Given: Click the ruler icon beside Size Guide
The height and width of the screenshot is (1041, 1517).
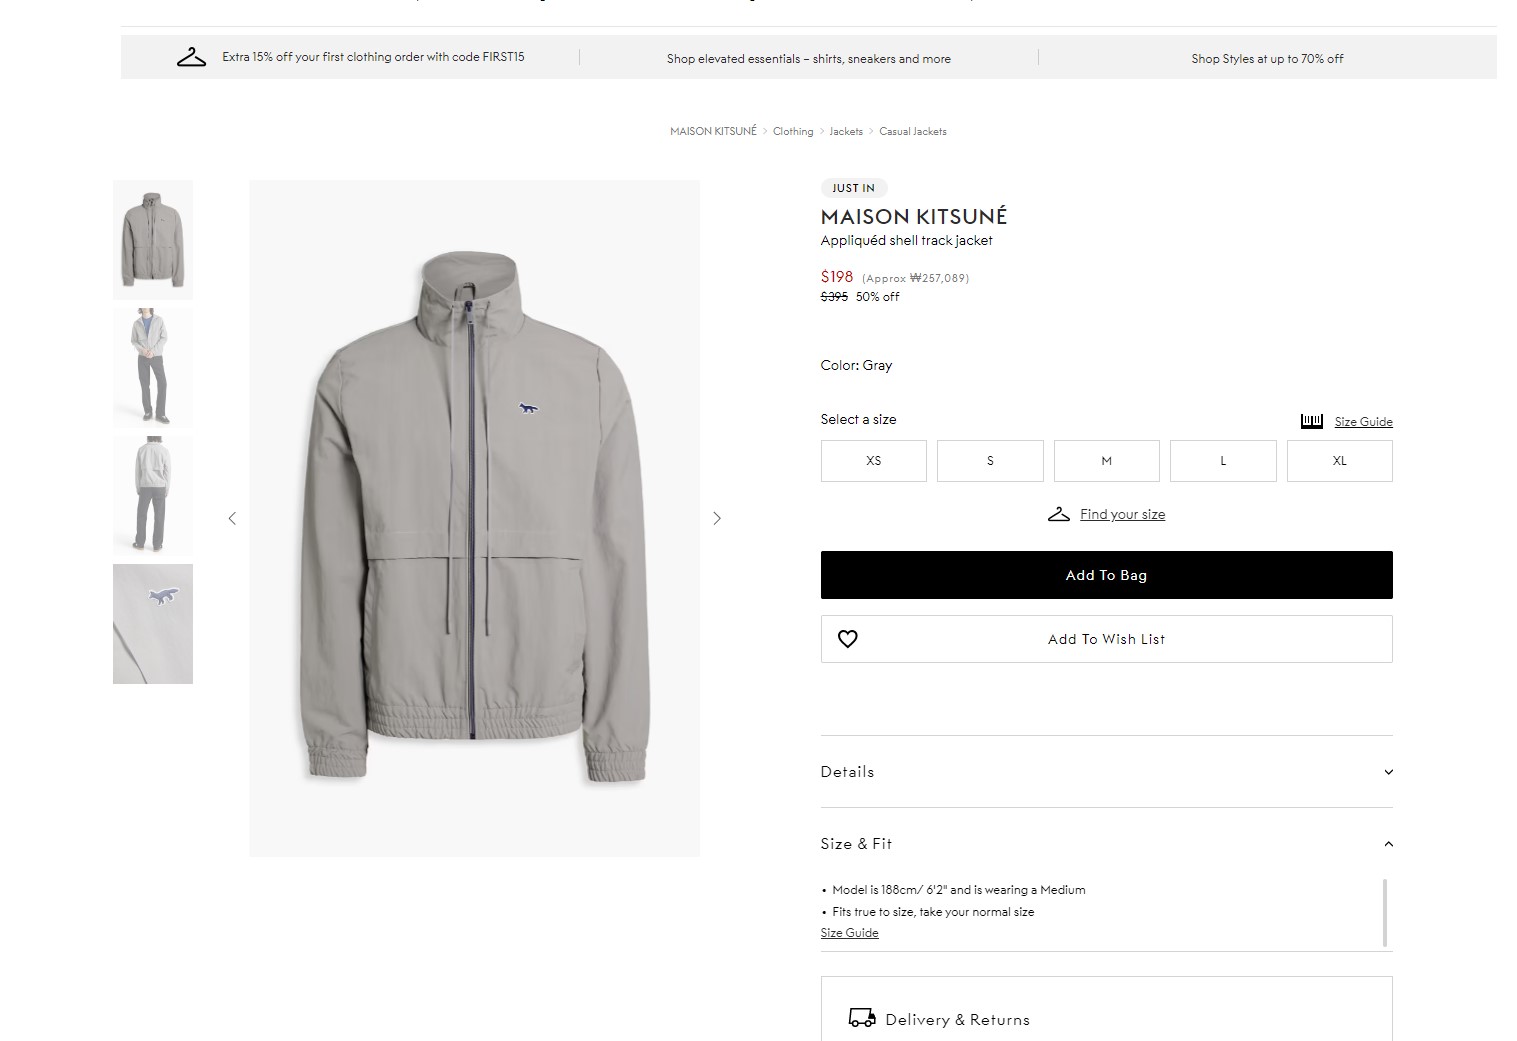Looking at the screenshot, I should 1311,421.
